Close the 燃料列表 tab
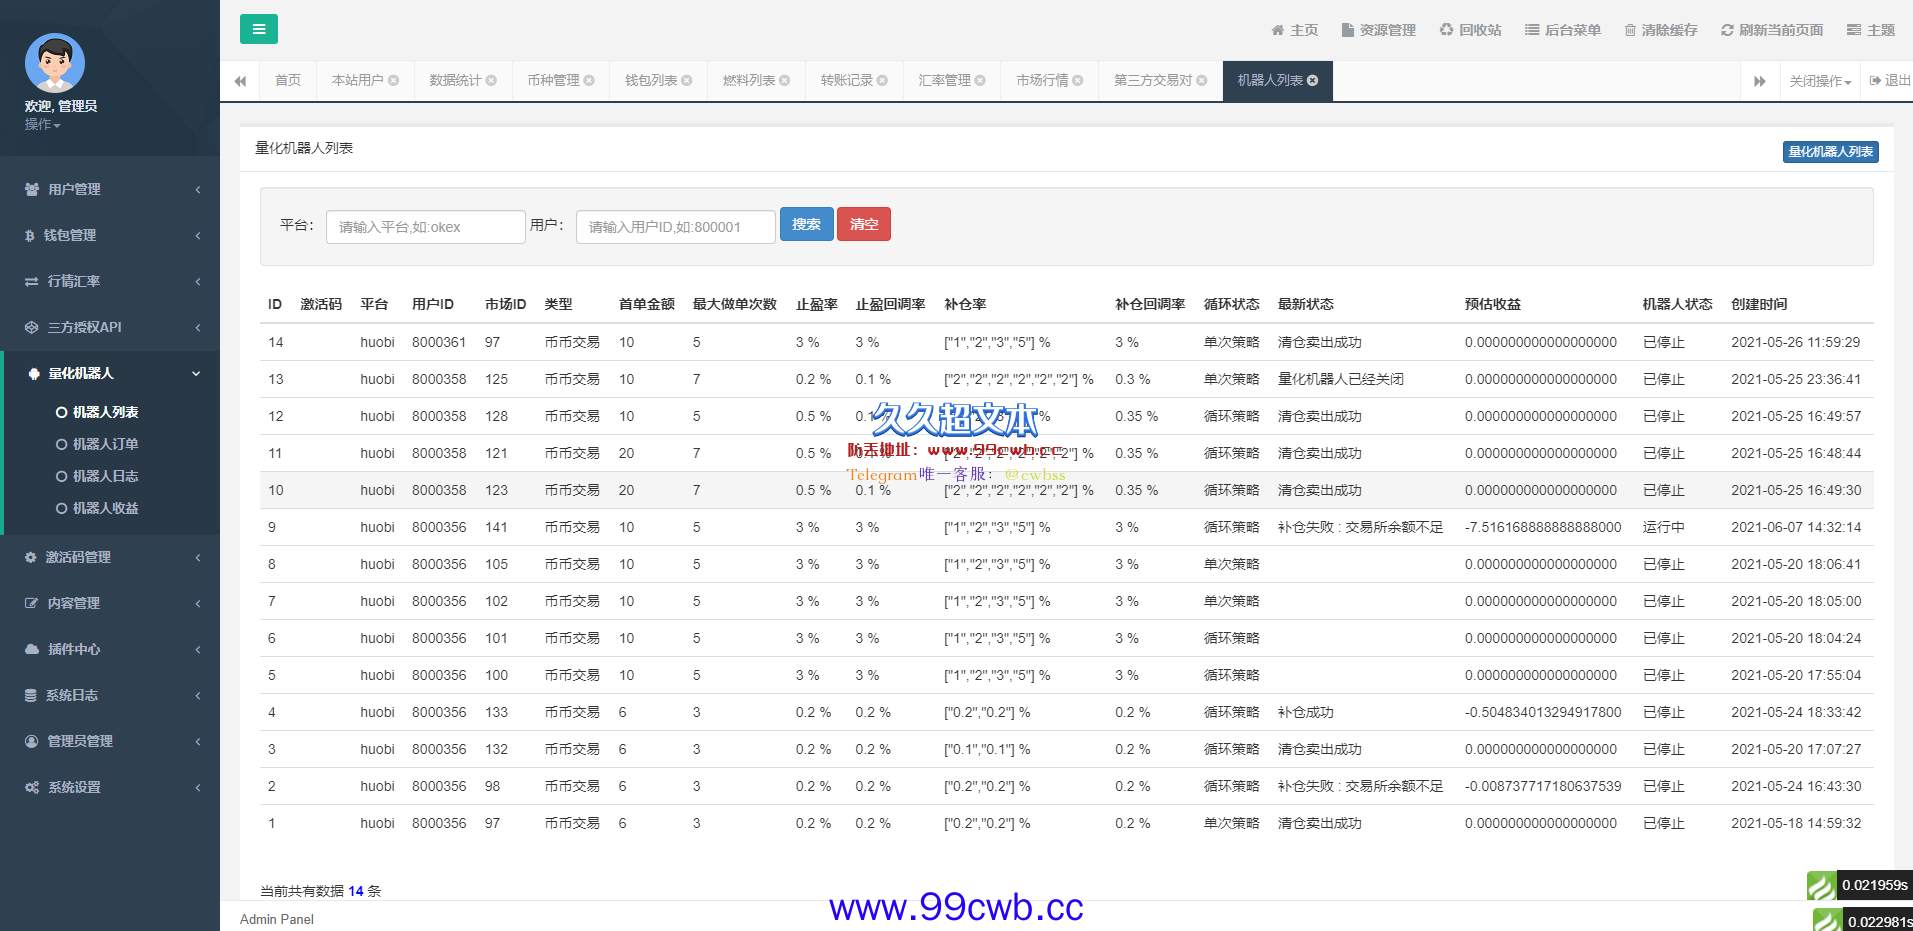Viewport: 1913px width, 931px height. pos(785,80)
